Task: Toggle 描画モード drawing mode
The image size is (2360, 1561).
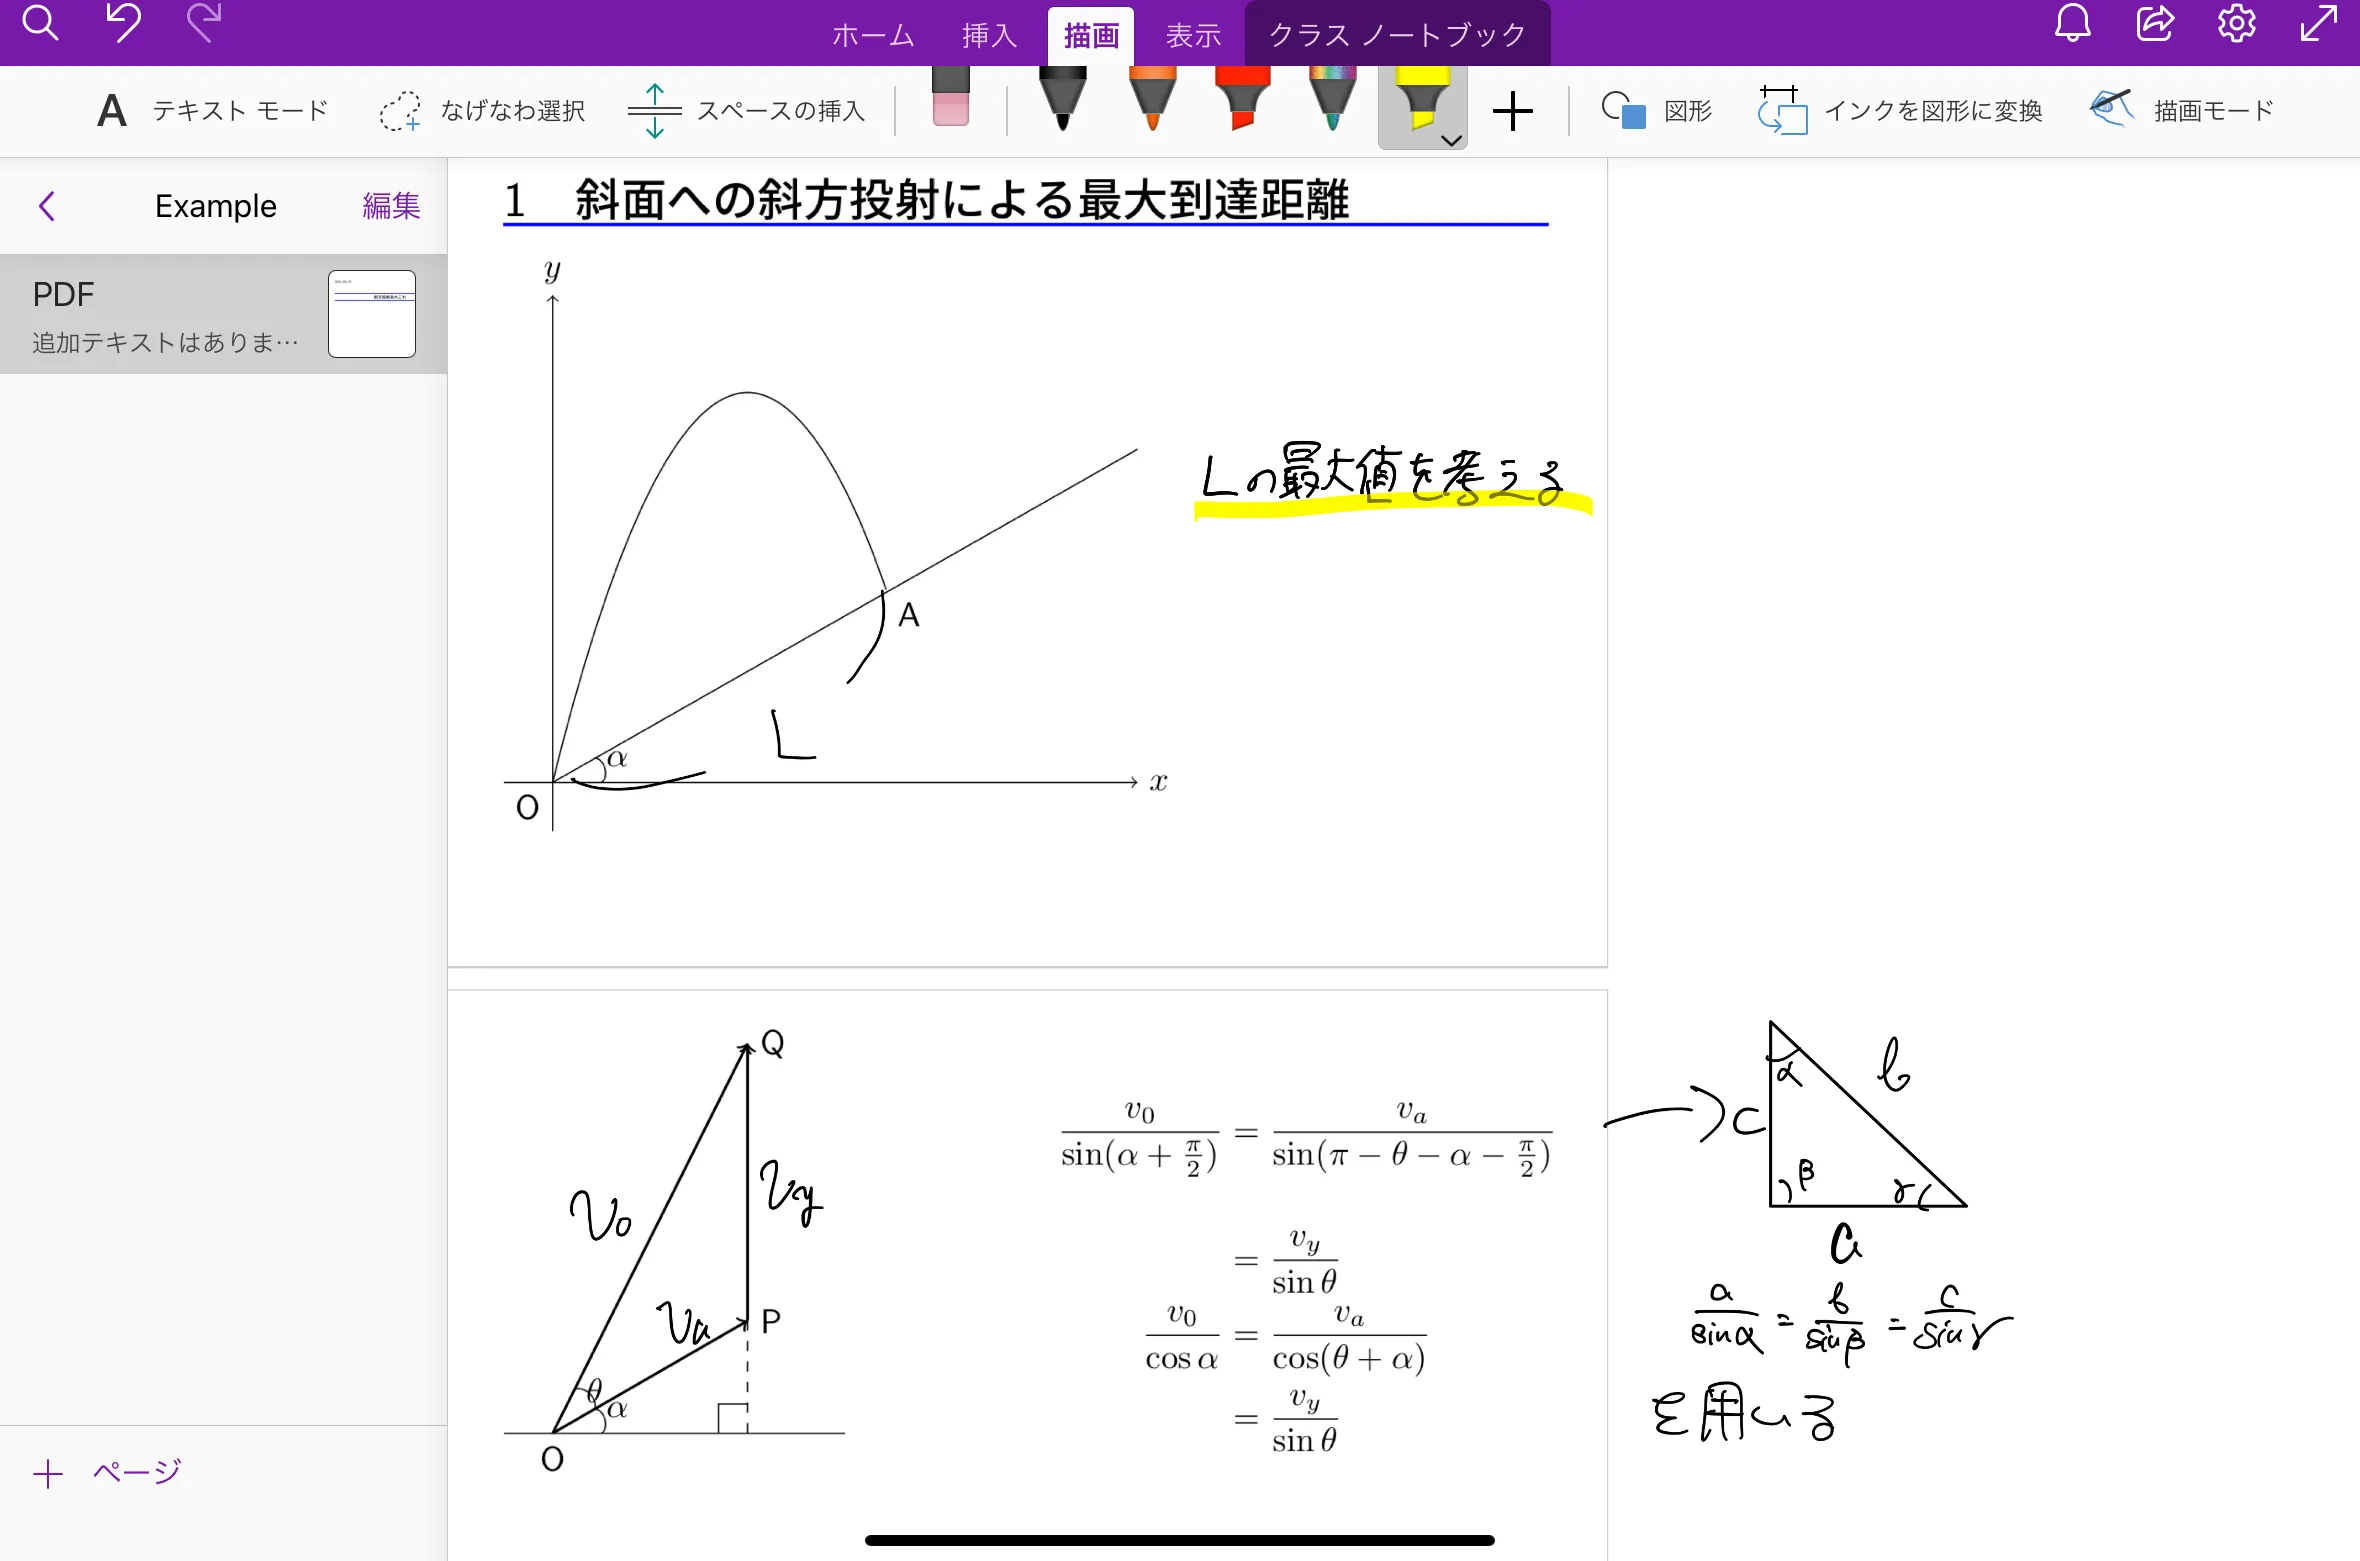Action: (x=2182, y=111)
